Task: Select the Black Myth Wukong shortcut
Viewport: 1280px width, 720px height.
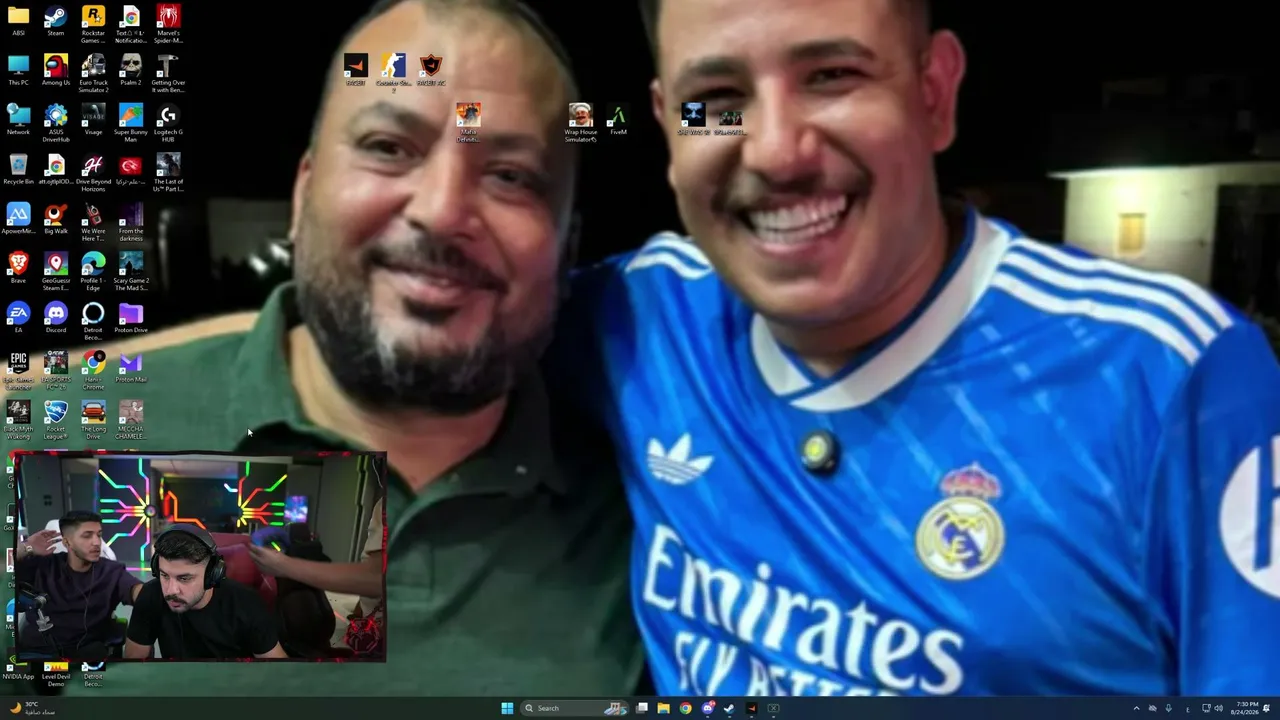Action: (x=18, y=419)
